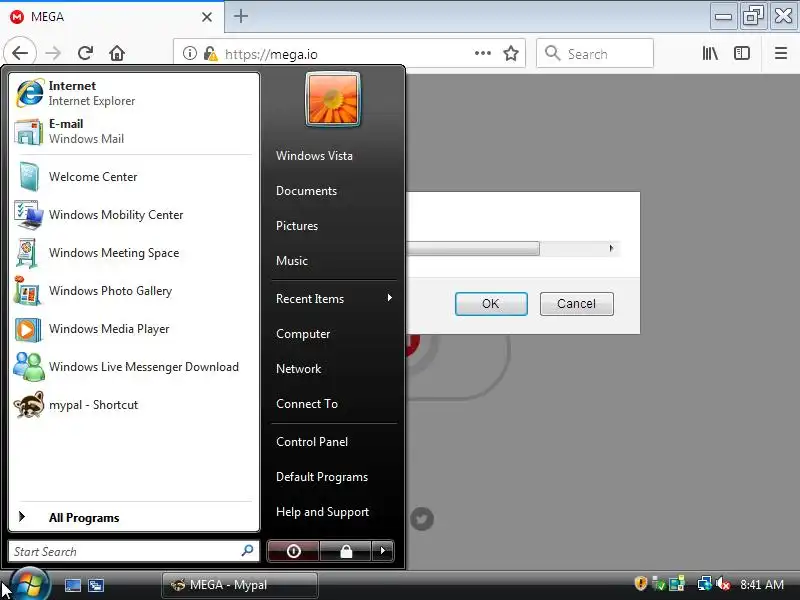Click the network tray icon
This screenshot has width=800, height=600.
(705, 583)
